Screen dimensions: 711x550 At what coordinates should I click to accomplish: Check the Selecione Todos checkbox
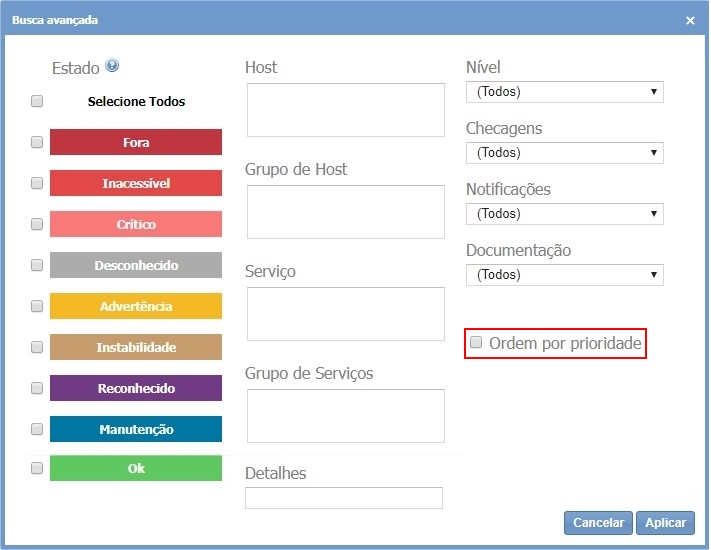coord(37,101)
